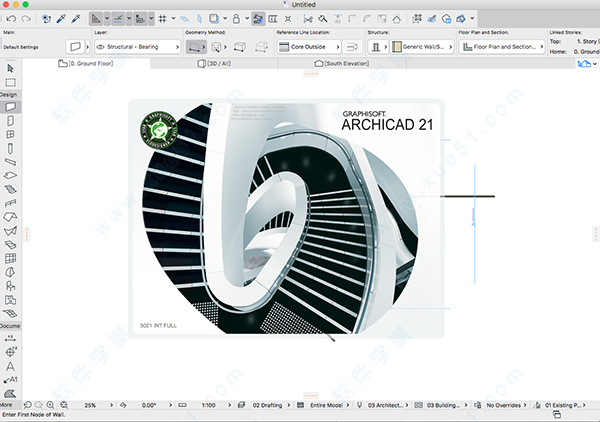The height and width of the screenshot is (422, 600).
Task: Toggle suspend groups button
Action: (x=258, y=18)
